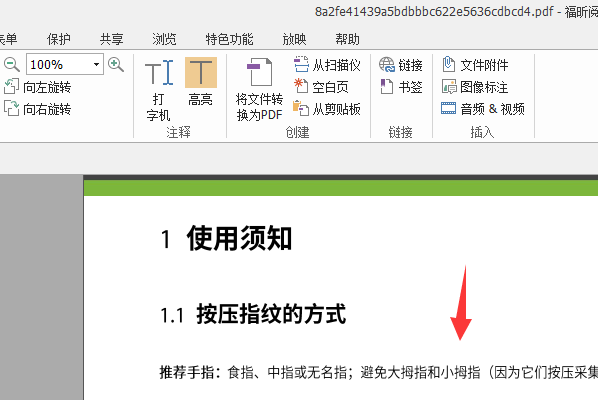Rotate the page left (向左旋转)

37,87
